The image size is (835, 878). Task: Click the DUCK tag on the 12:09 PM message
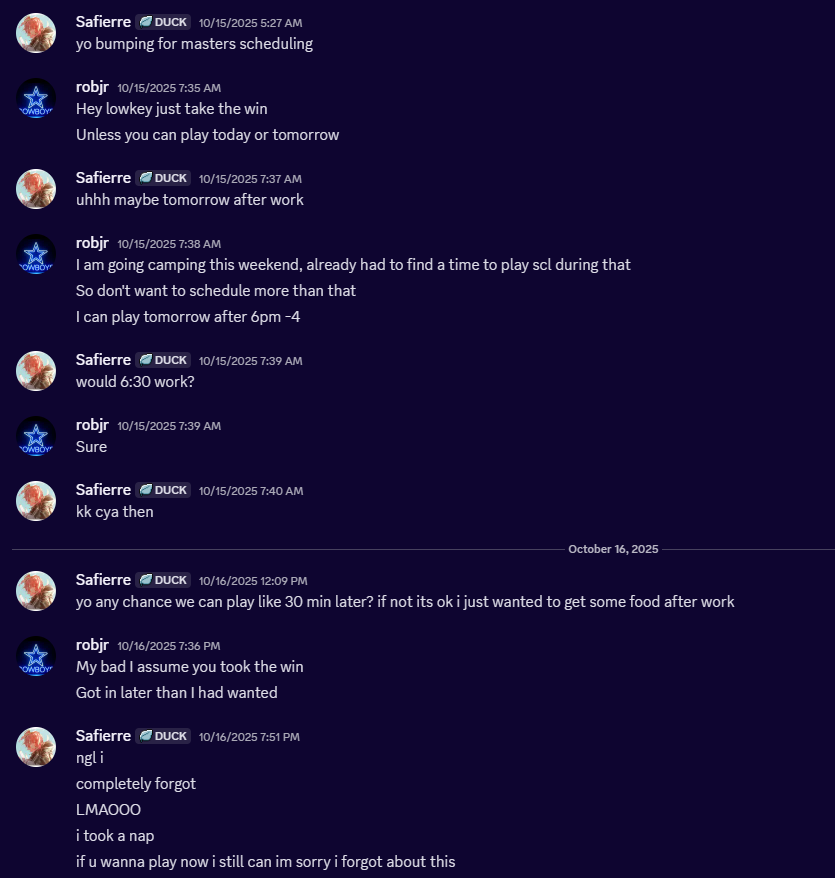pyautogui.click(x=163, y=580)
